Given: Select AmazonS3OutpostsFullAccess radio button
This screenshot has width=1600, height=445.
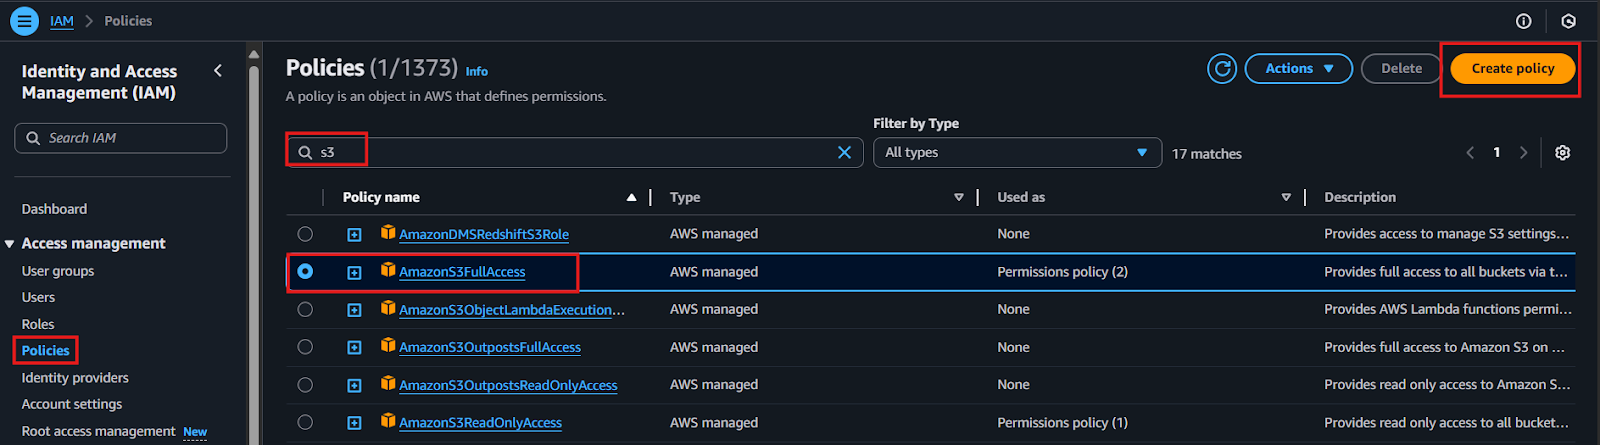Looking at the screenshot, I should click(305, 347).
